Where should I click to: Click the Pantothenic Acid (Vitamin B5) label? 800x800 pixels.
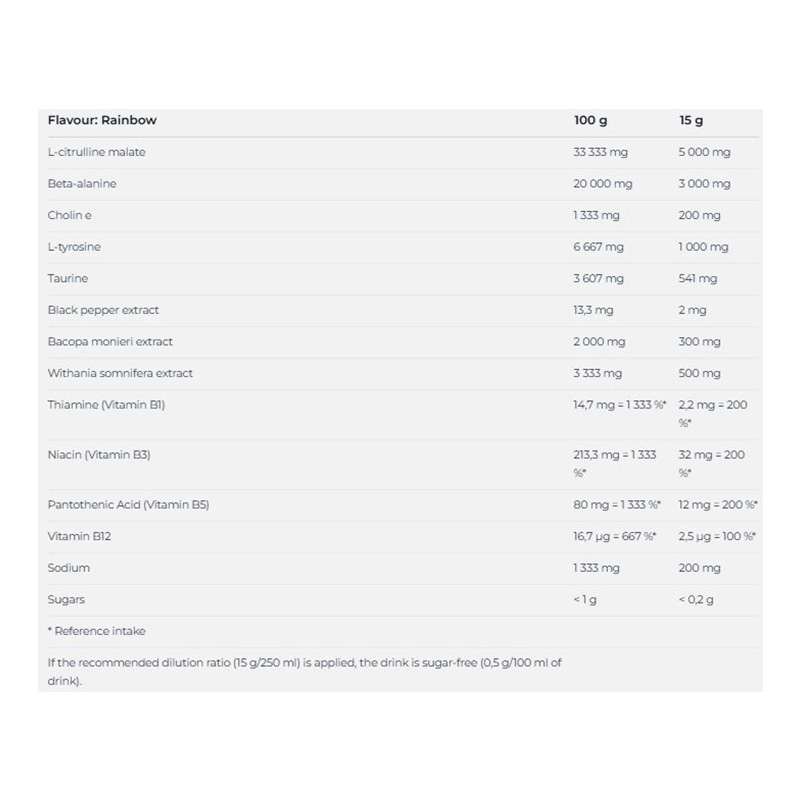(x=128, y=505)
